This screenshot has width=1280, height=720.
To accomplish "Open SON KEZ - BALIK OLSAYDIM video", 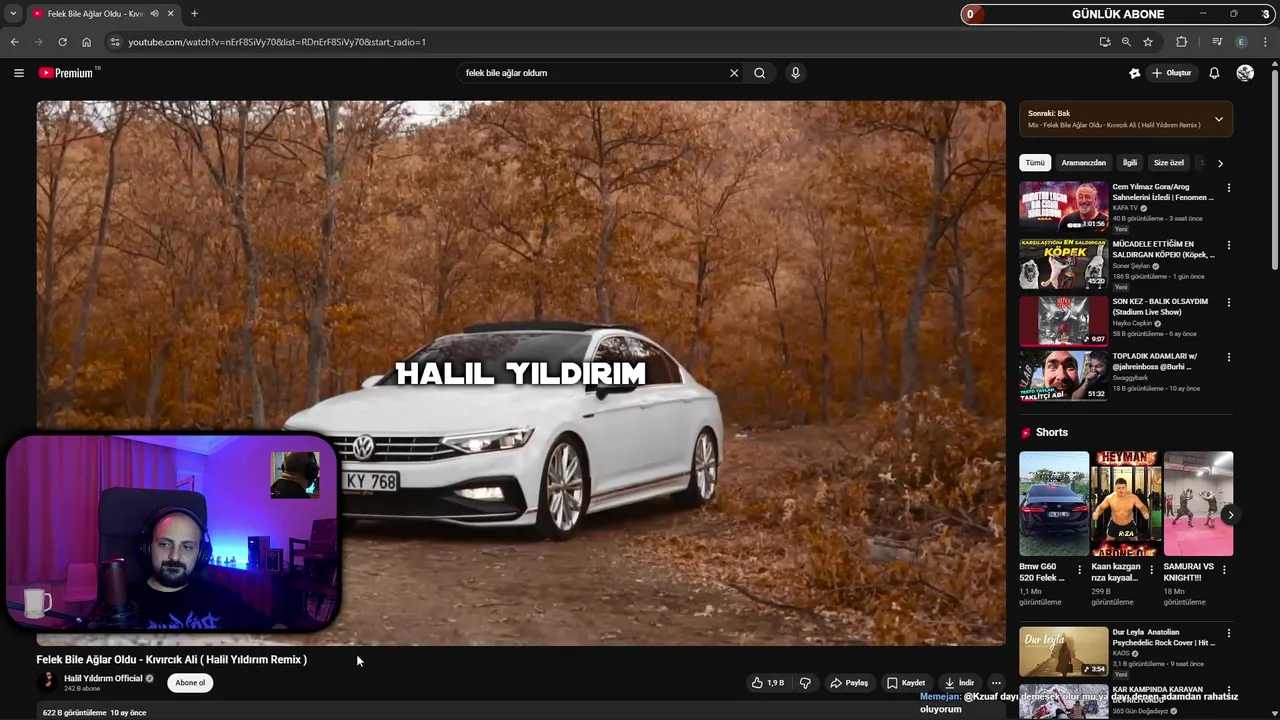I will [1063, 320].
